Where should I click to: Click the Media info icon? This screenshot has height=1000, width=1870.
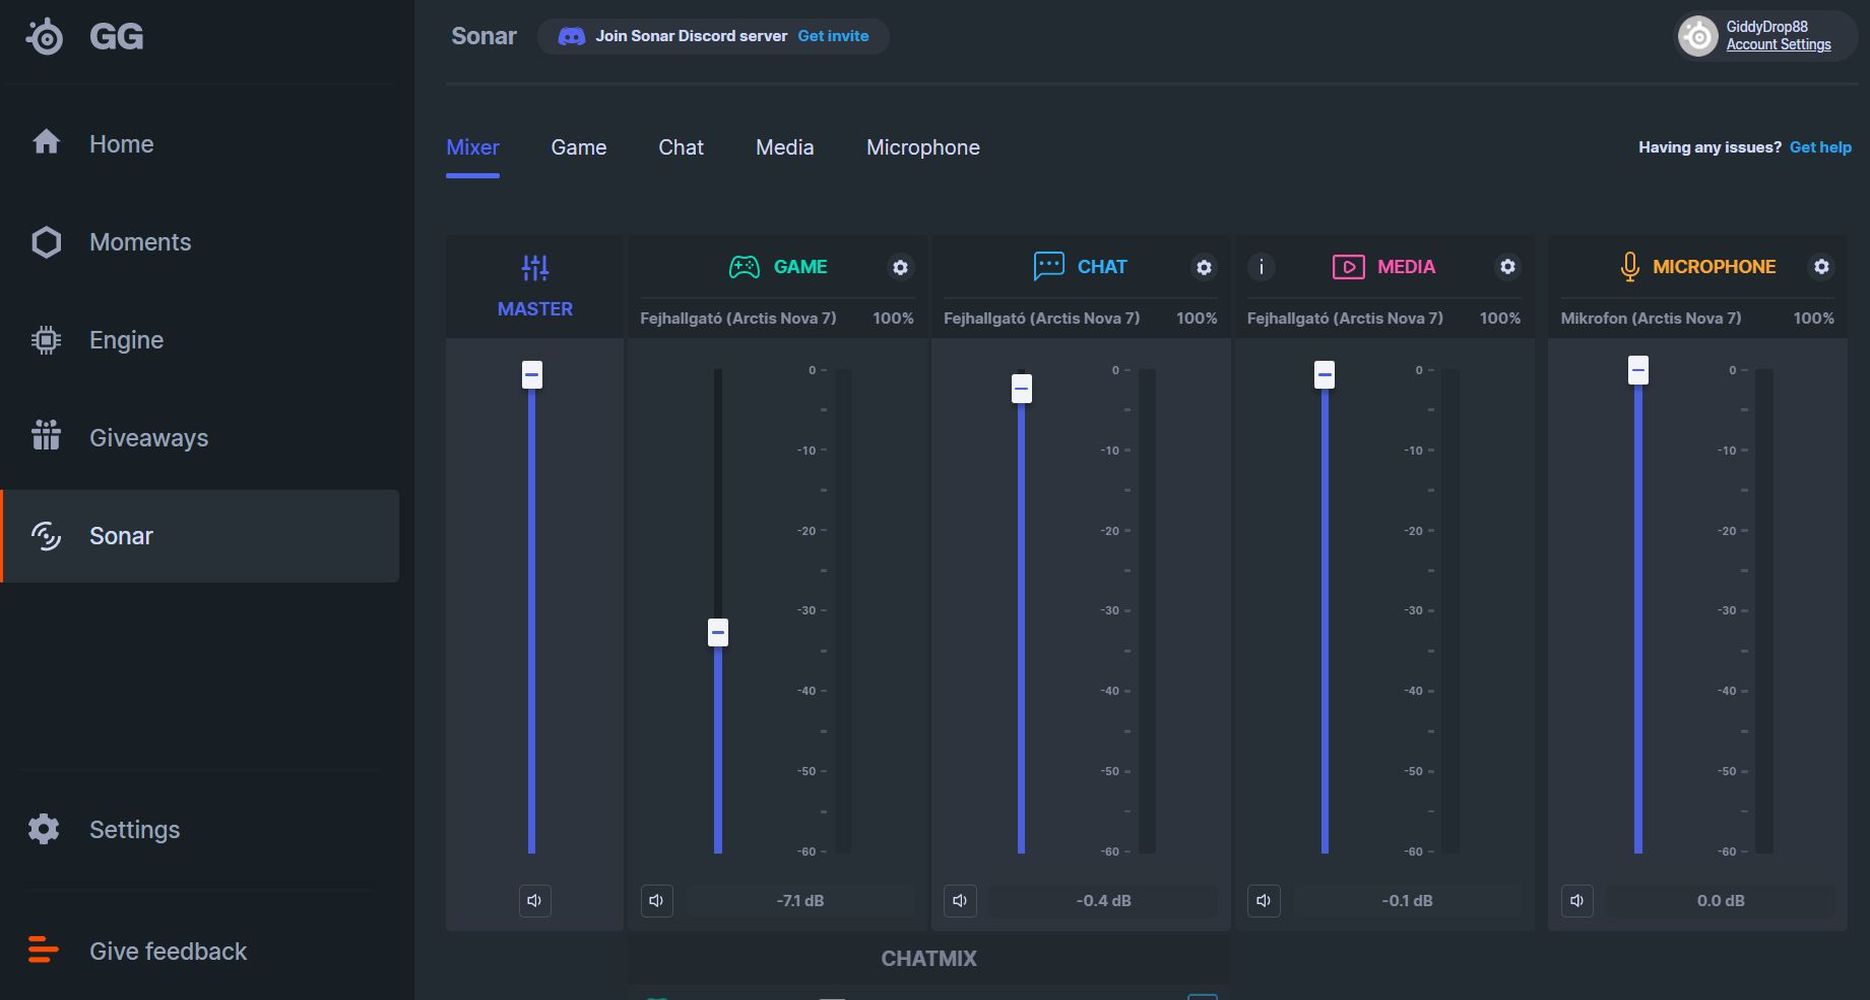pos(1261,267)
